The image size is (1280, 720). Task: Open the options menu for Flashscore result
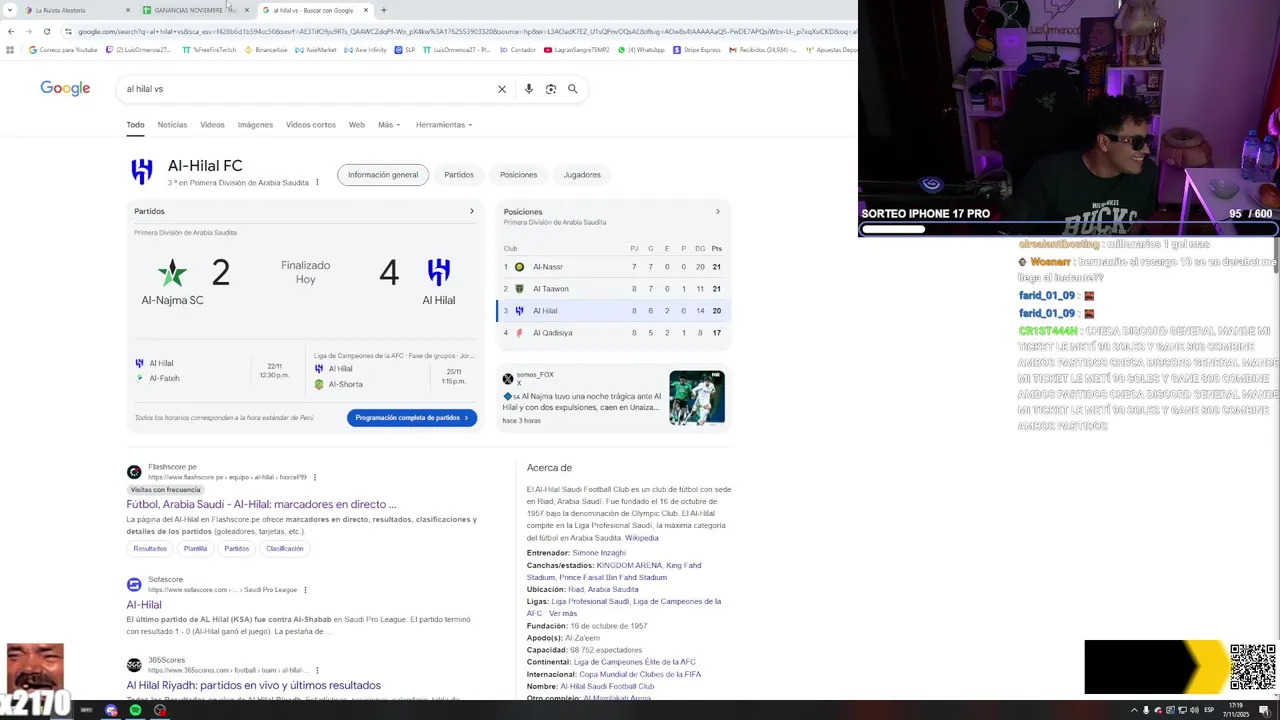pos(315,477)
